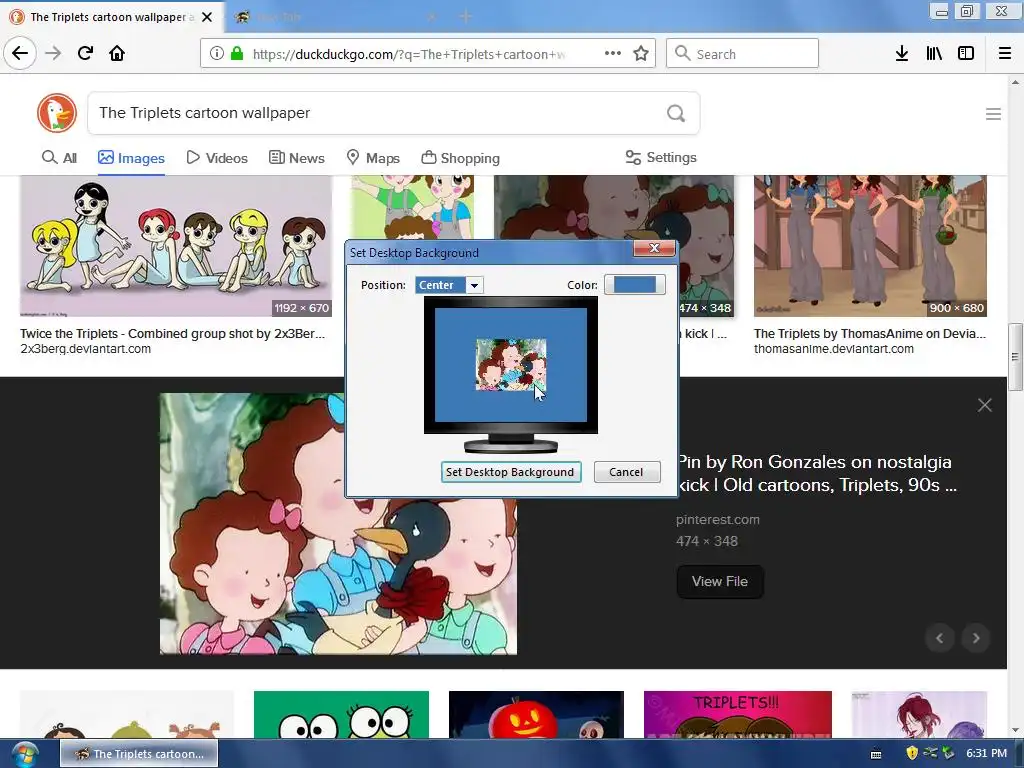Submit search with the magnifier icon
1024x768 pixels.
676,114
